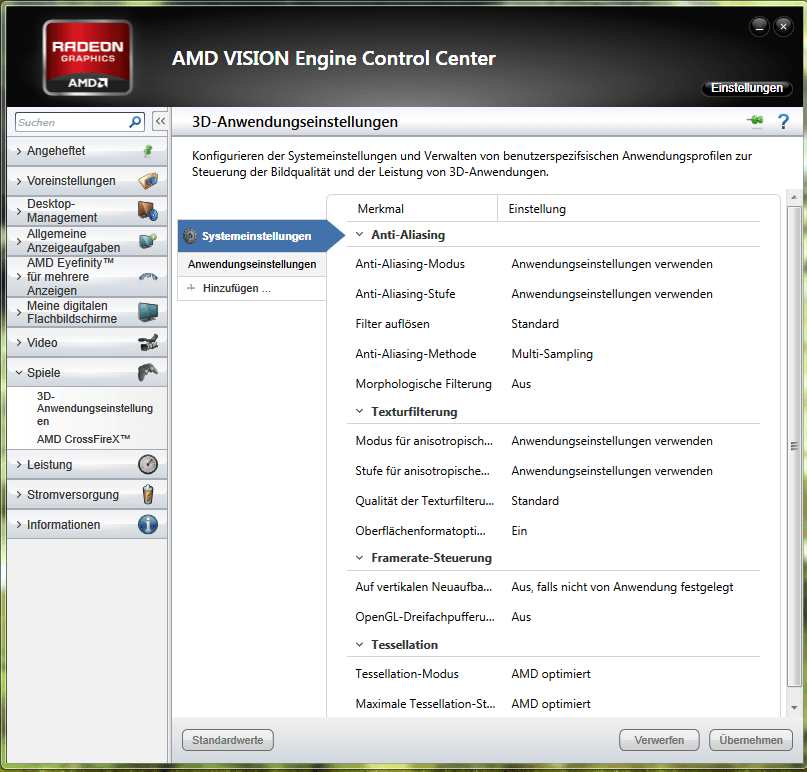Change OpenGL-Dreifachpufferung Aus value
Image resolution: width=807 pixels, height=772 pixels.
tap(521, 617)
